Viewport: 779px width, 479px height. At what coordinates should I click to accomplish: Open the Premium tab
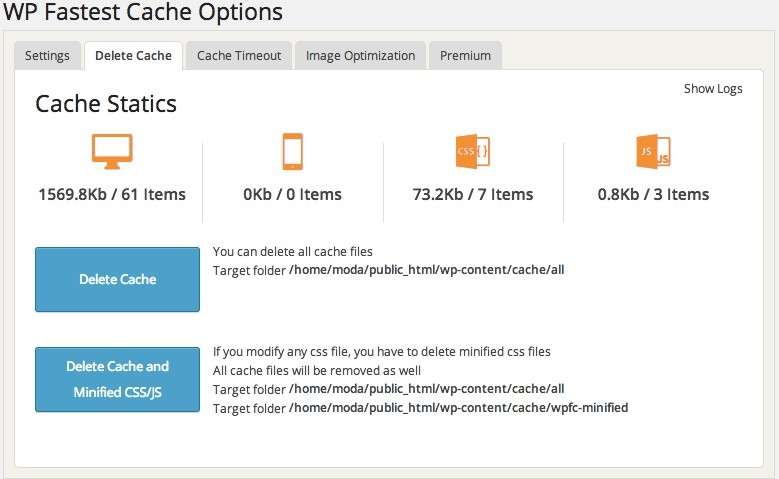[465, 56]
